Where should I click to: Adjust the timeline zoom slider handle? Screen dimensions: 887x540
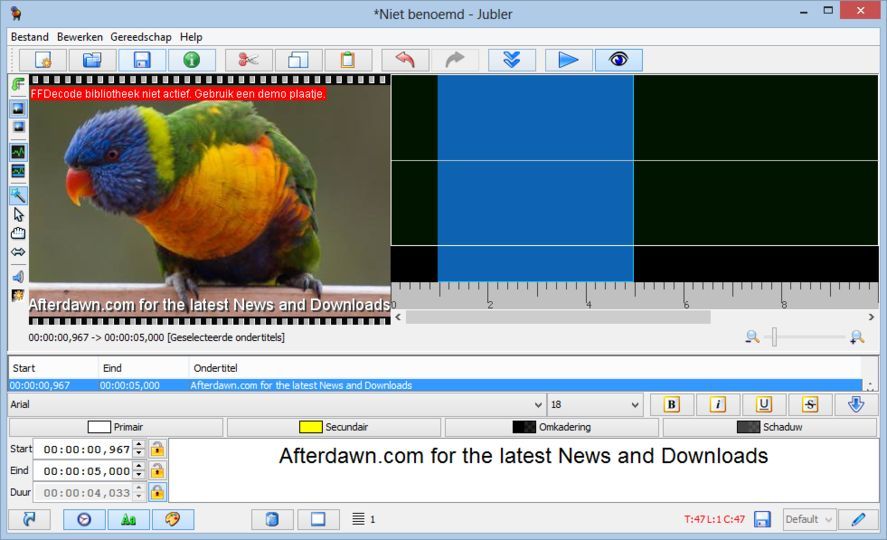(774, 337)
